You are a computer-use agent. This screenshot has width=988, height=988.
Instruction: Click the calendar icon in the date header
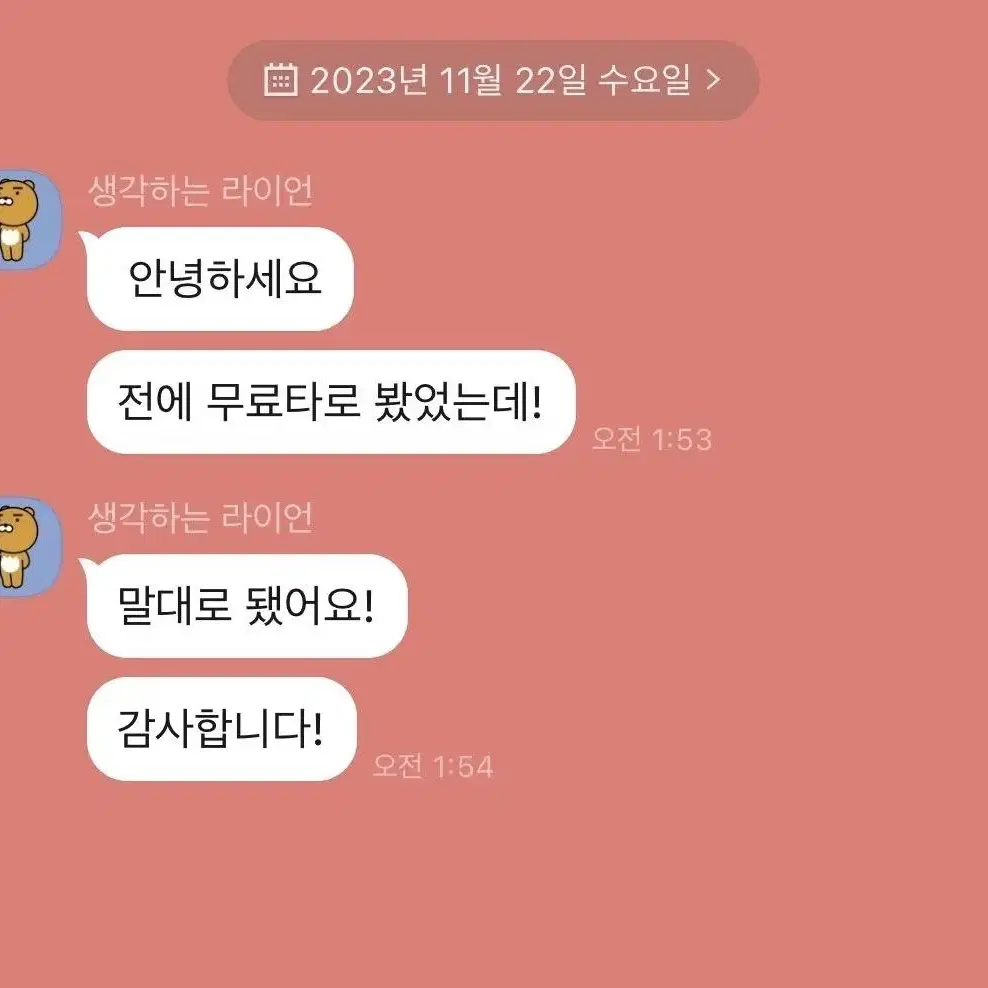tap(280, 79)
